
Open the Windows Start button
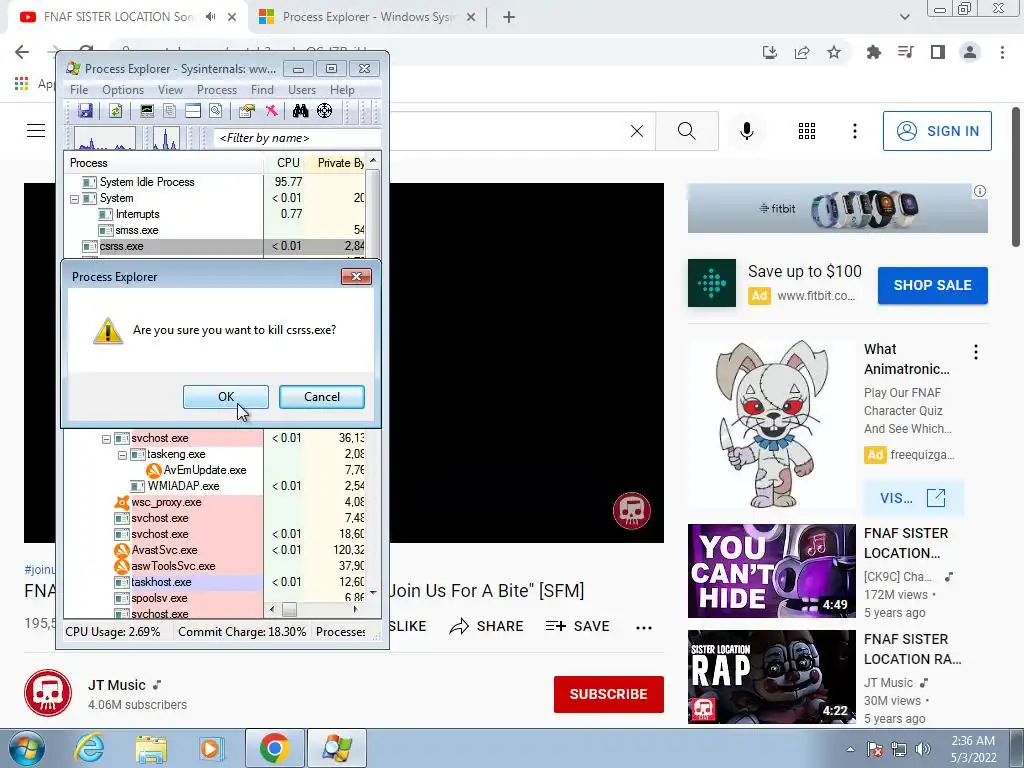(25, 748)
